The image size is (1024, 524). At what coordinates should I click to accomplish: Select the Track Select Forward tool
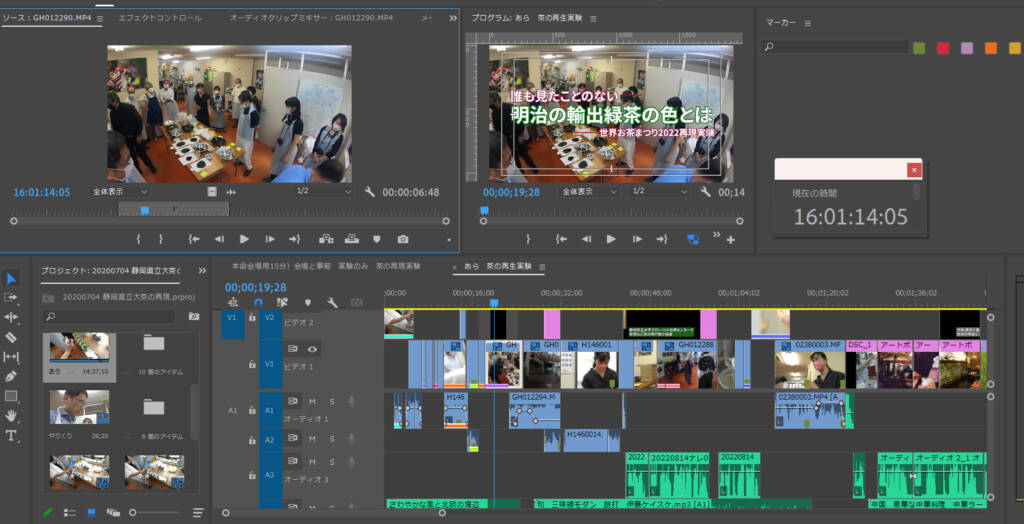(11, 298)
